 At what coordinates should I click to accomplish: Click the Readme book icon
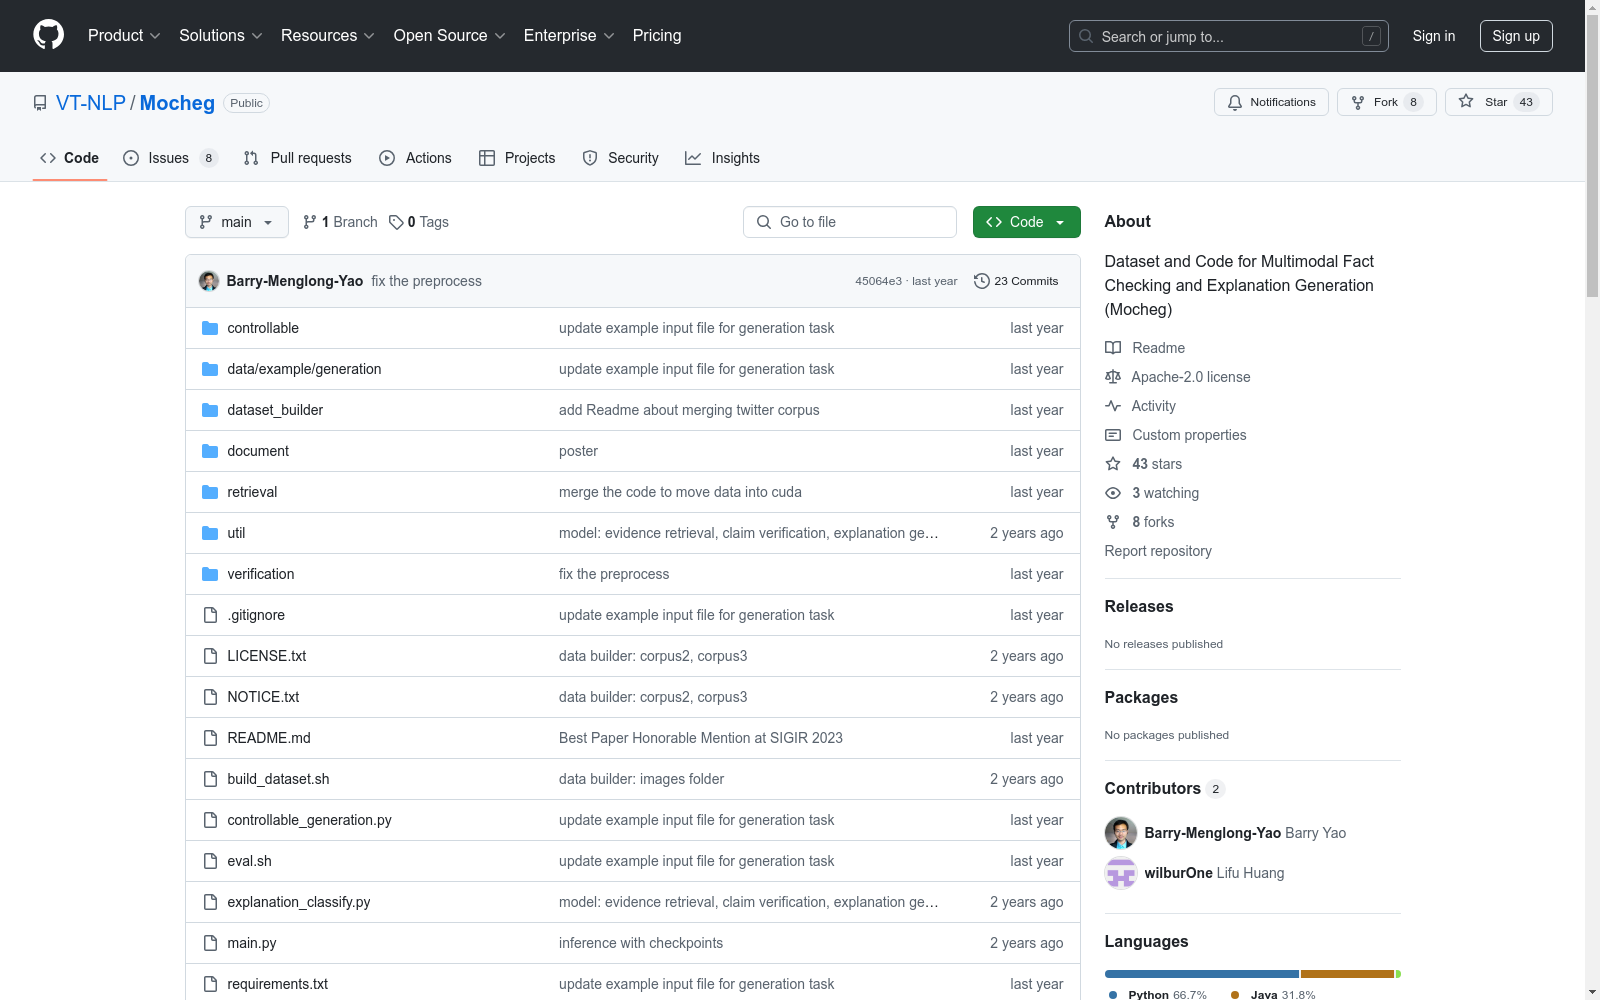(x=1113, y=348)
